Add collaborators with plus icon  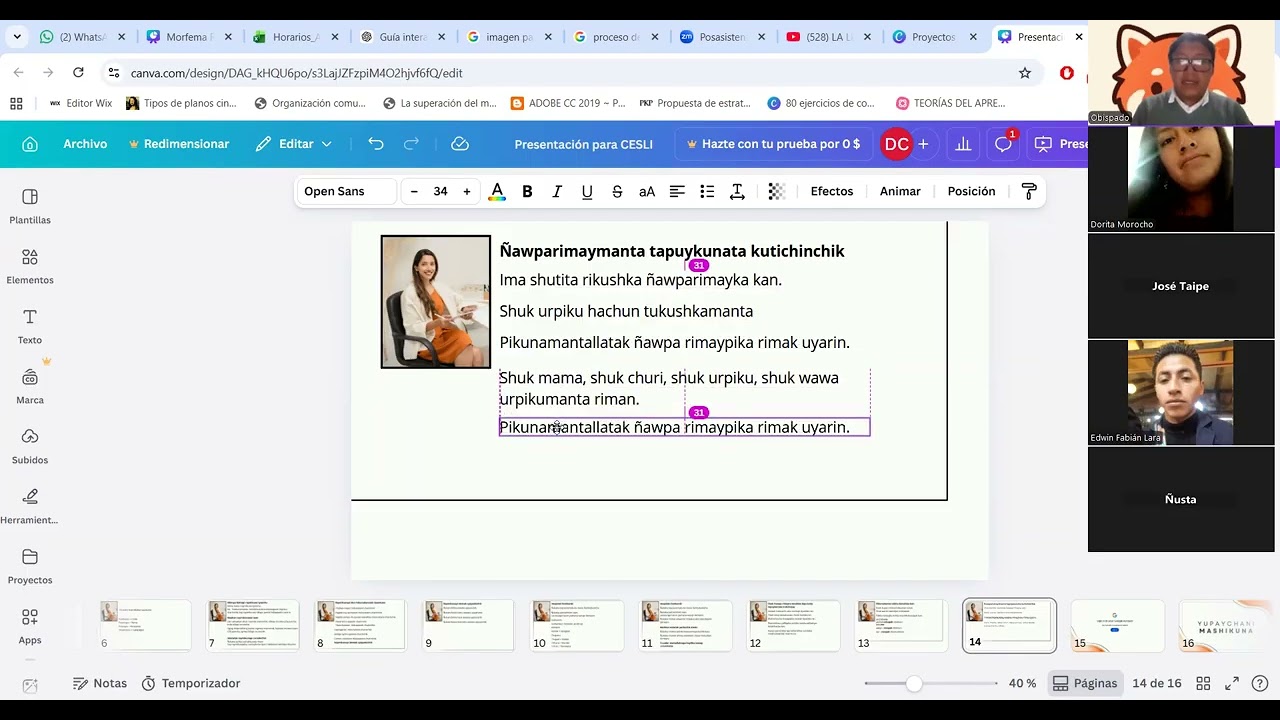923,144
